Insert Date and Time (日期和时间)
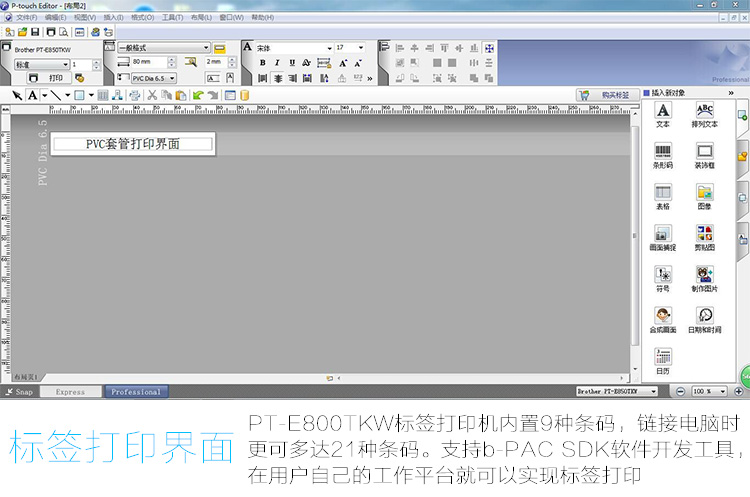Screen dimensions: 750x497 (704, 320)
